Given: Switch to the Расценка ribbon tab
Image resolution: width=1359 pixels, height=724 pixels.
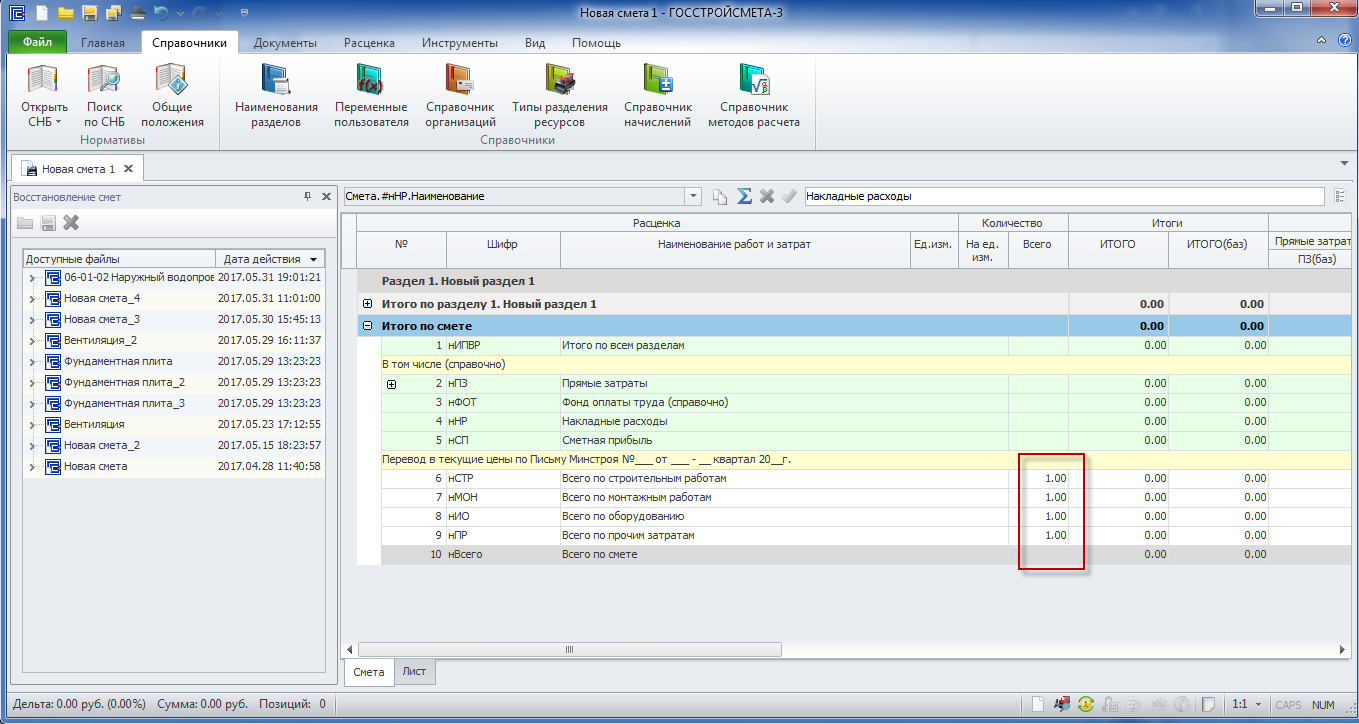Looking at the screenshot, I should [x=369, y=43].
